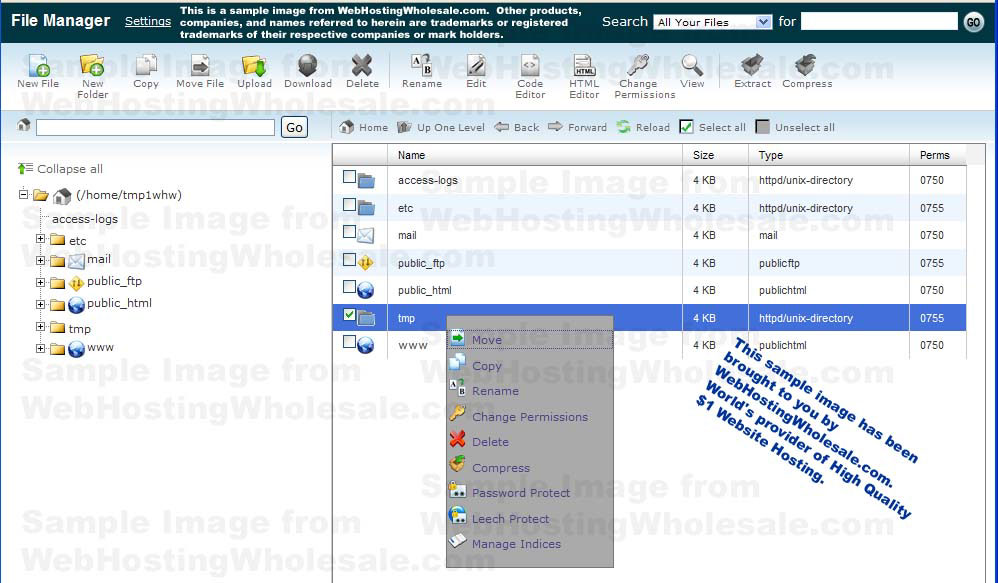The height and width of the screenshot is (583, 998).
Task: Click the public_html globe icon in file list
Action: (365, 290)
